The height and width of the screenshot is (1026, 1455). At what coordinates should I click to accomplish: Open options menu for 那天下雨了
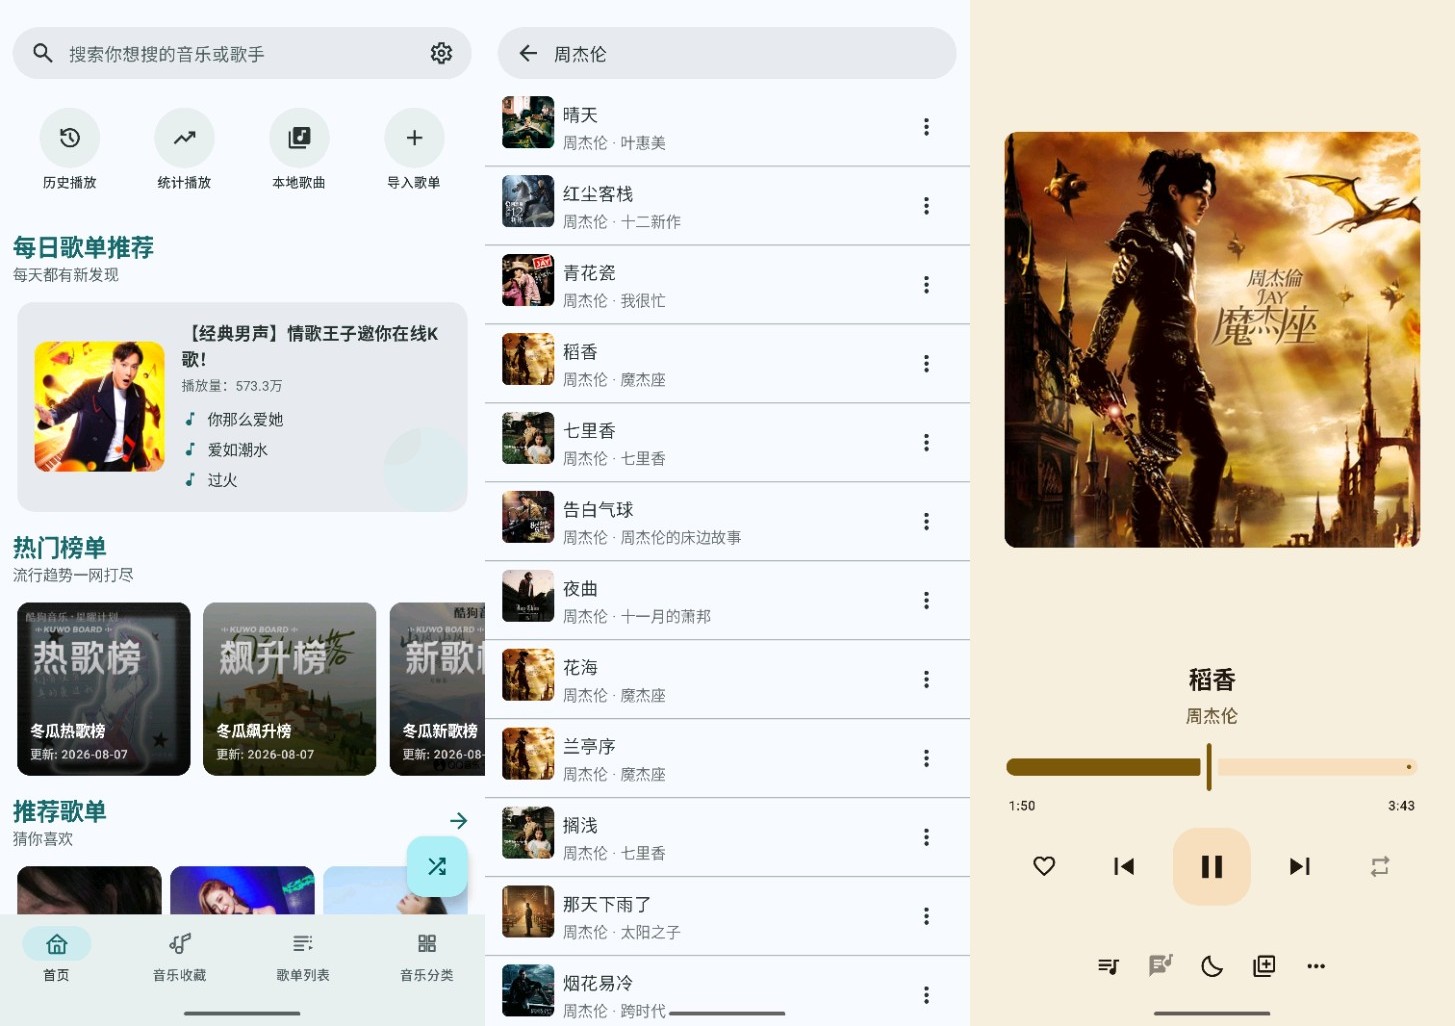click(x=926, y=917)
